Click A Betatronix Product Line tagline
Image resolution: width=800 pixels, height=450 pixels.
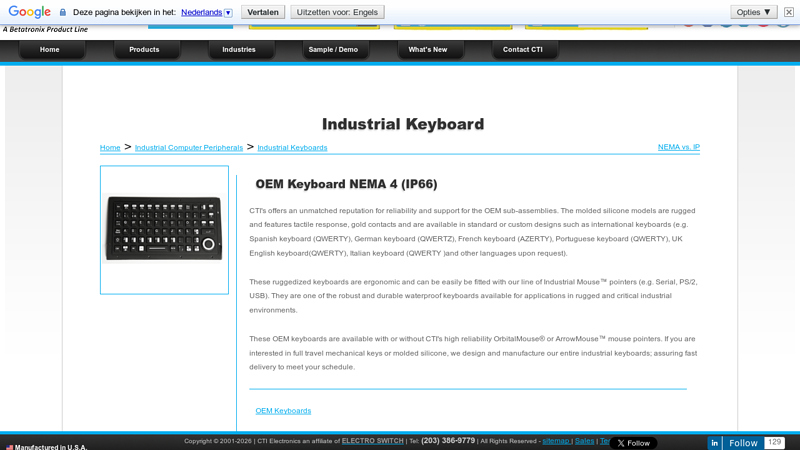click(45, 30)
